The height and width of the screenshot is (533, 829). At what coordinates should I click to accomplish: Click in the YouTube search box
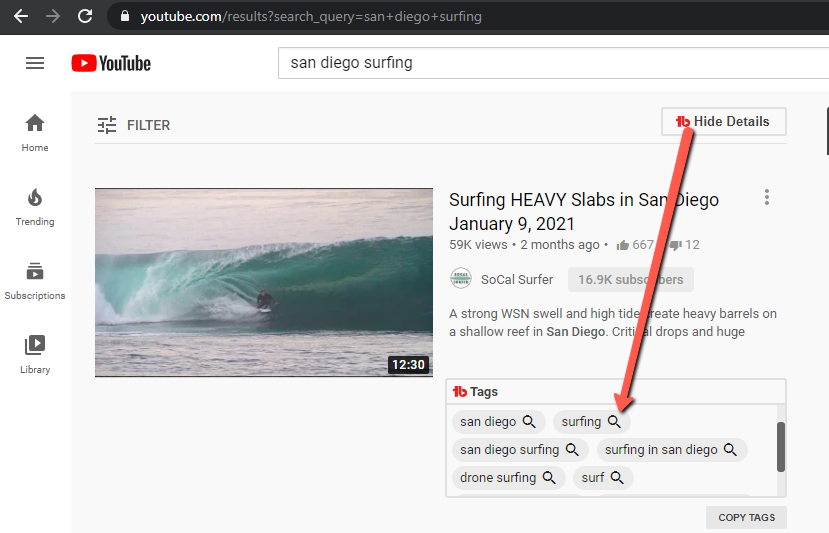click(550, 63)
